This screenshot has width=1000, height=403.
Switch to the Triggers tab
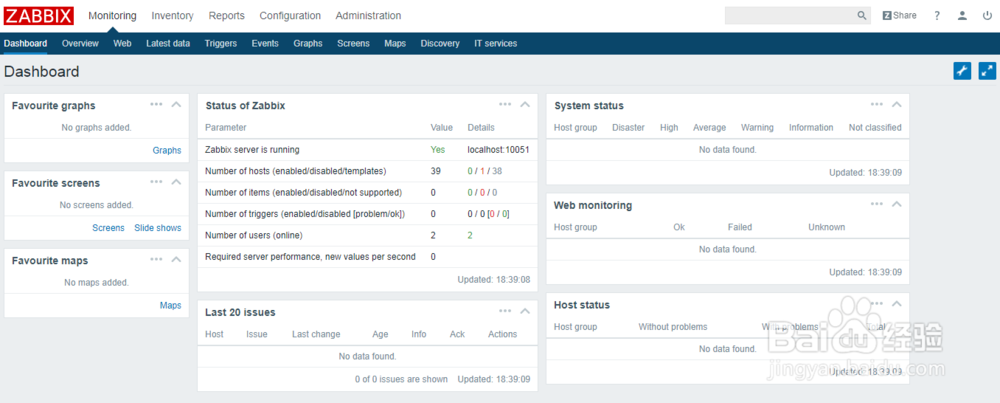[220, 44]
